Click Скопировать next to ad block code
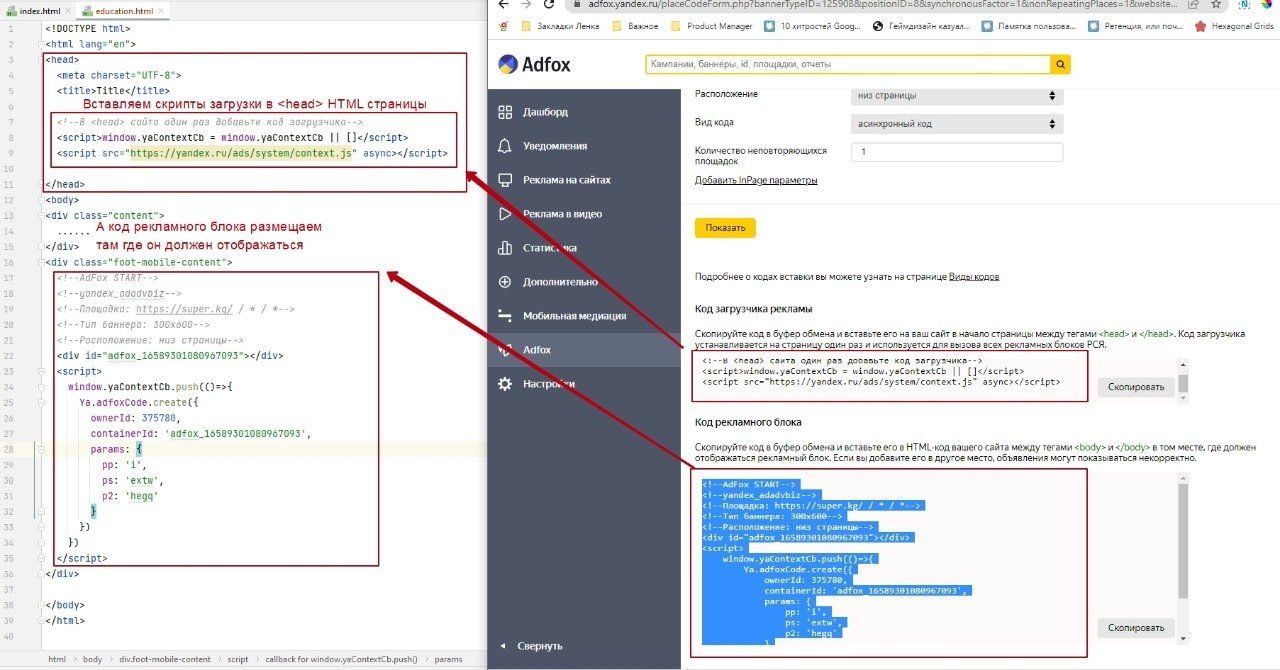 [1136, 628]
